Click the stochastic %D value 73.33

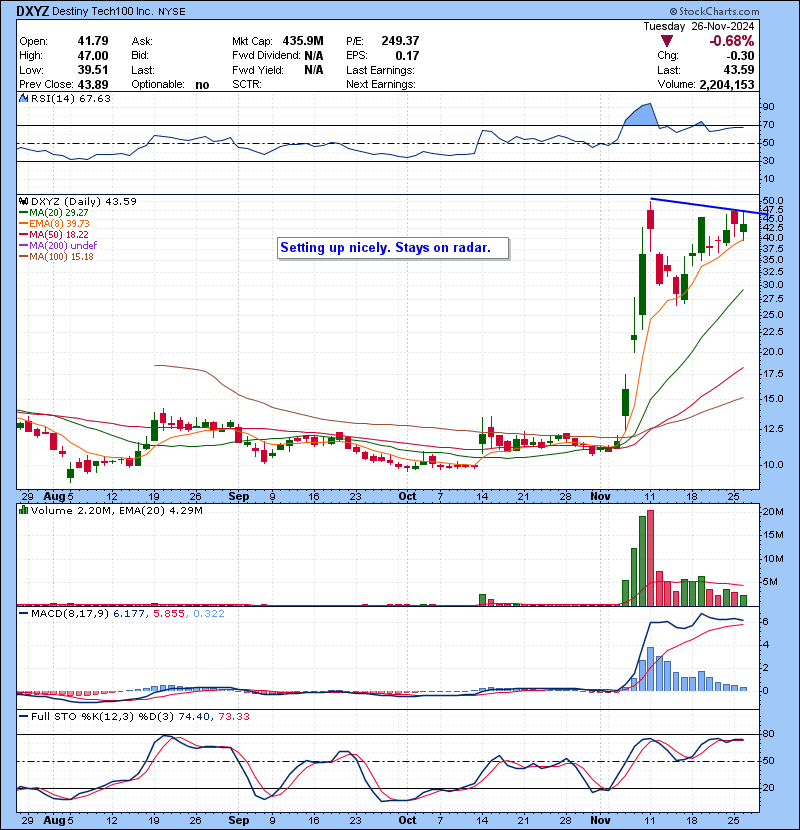click(233, 716)
